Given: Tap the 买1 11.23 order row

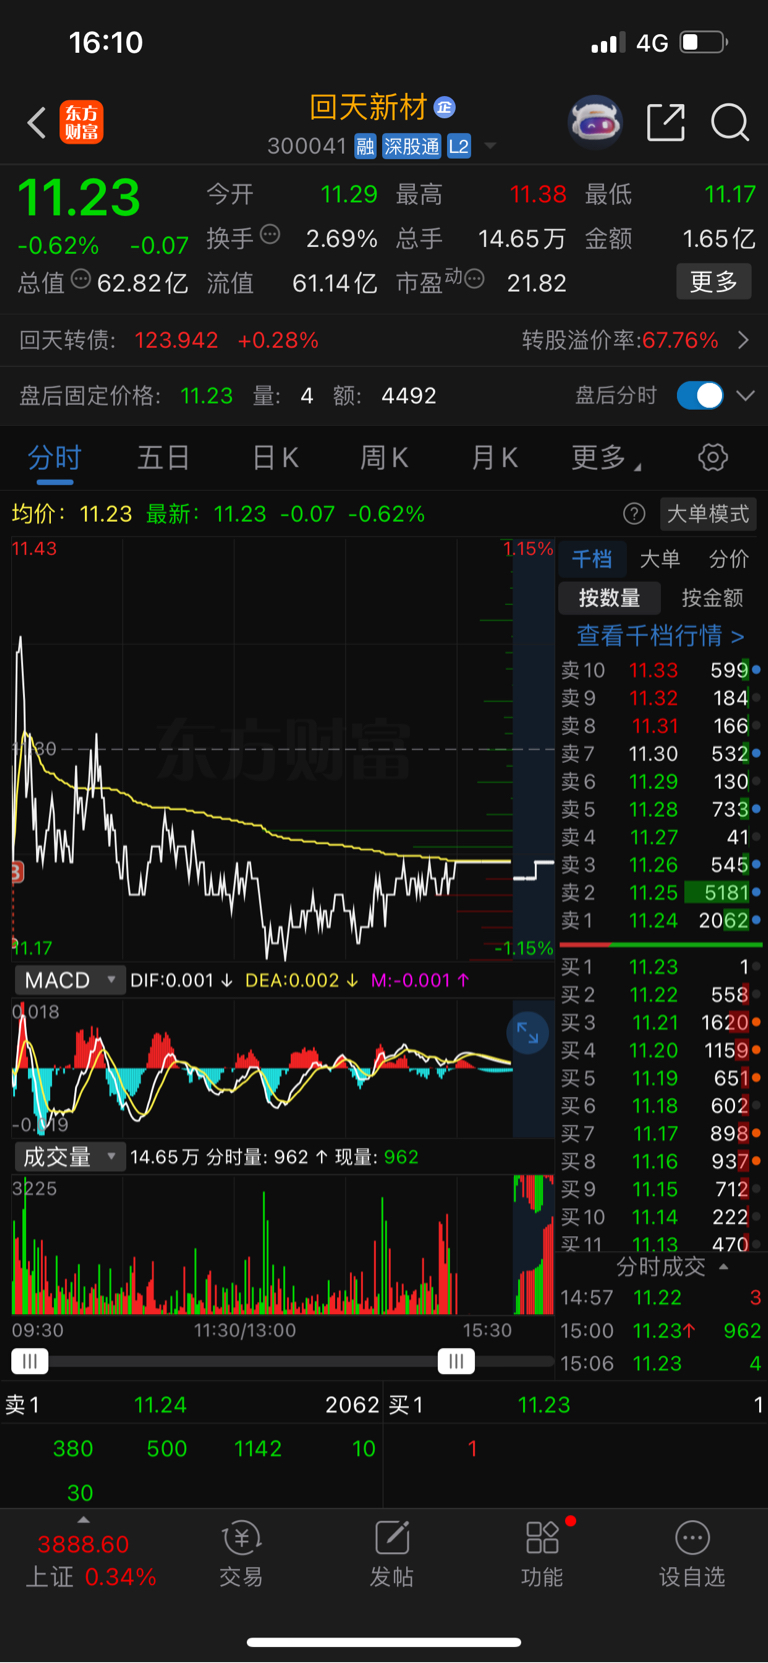Looking at the screenshot, I should click(660, 967).
